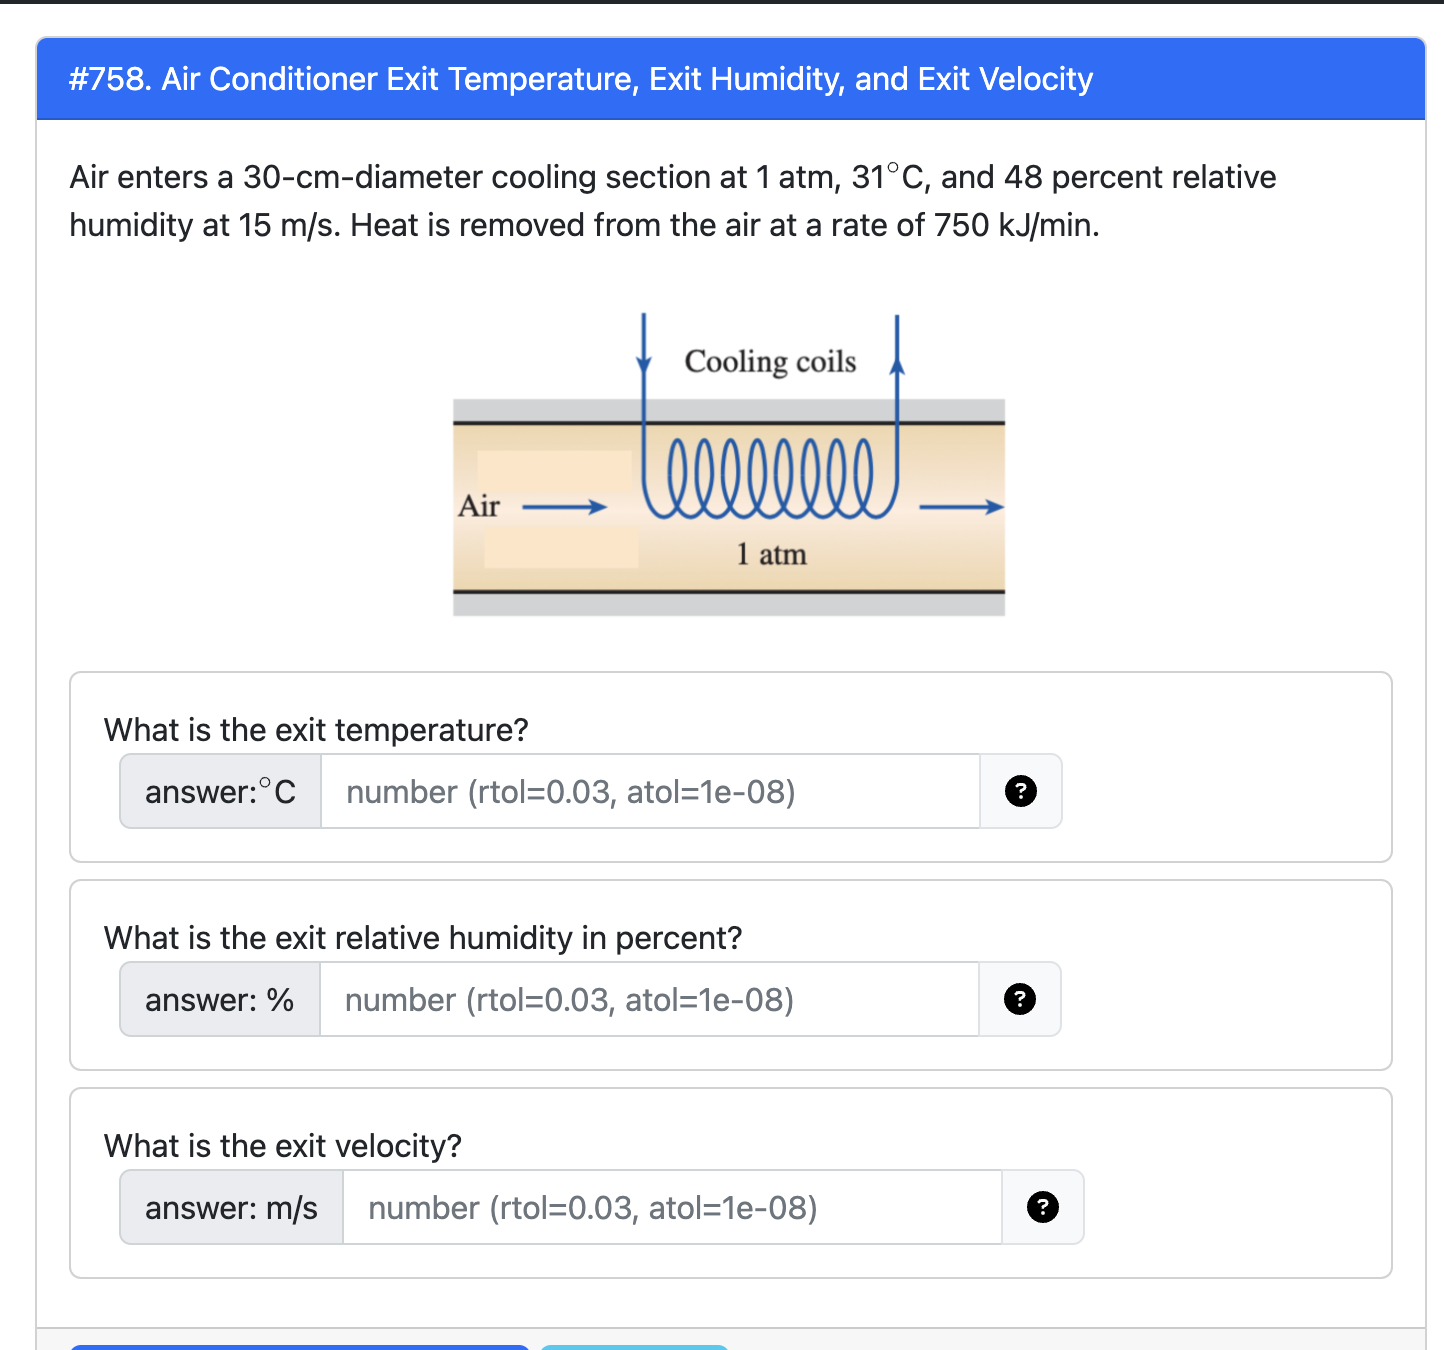Click the exit humidity question text
This screenshot has height=1350, width=1444.
(x=422, y=937)
